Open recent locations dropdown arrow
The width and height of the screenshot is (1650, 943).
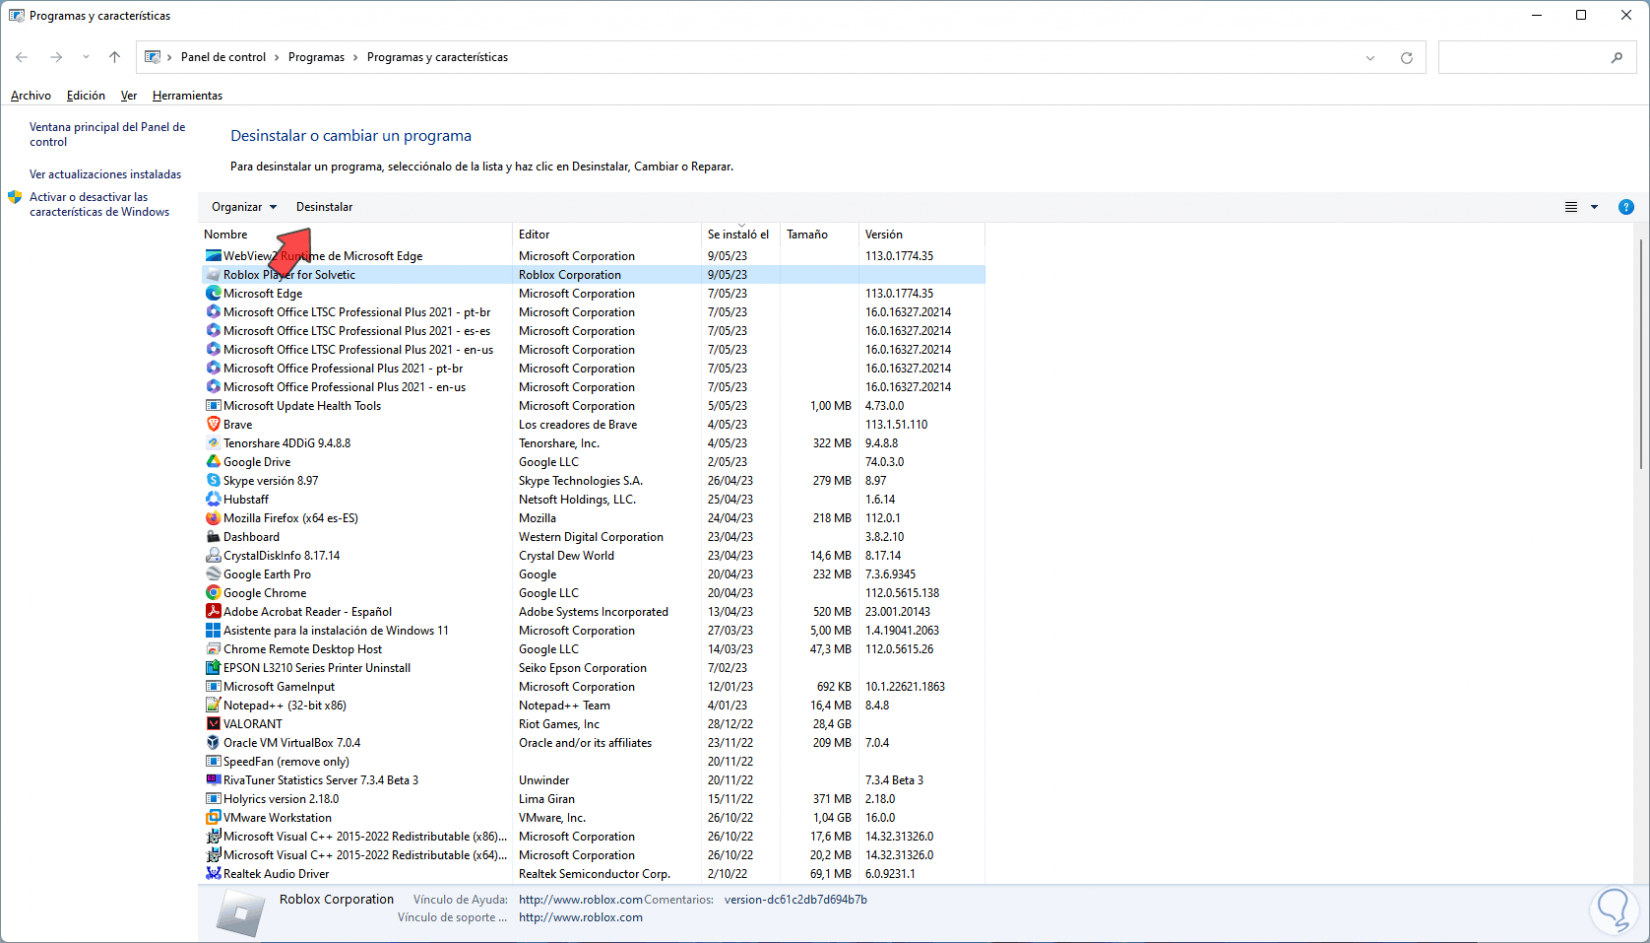86,58
